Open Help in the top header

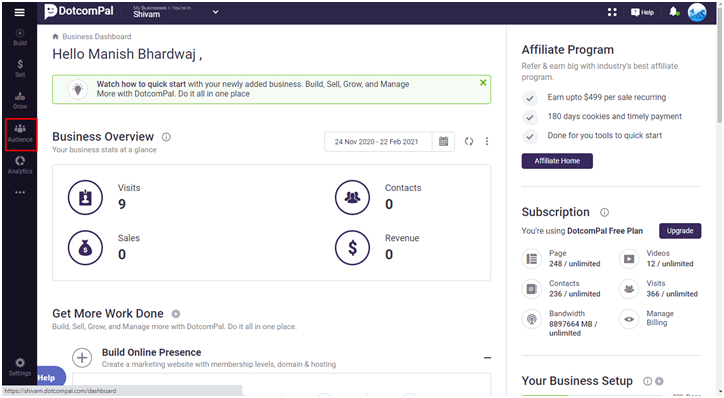[x=642, y=12]
